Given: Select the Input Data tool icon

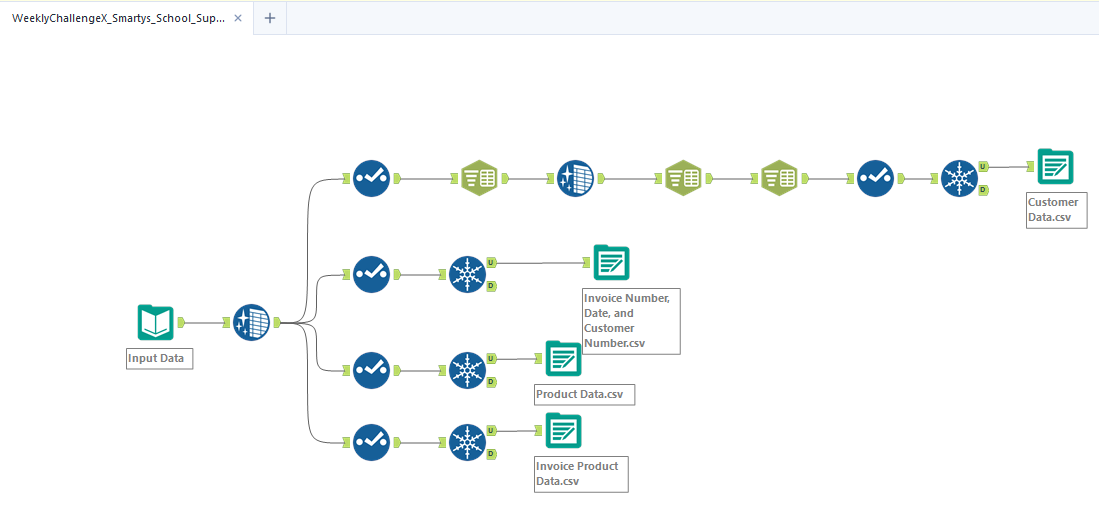Looking at the screenshot, I should point(155,323).
